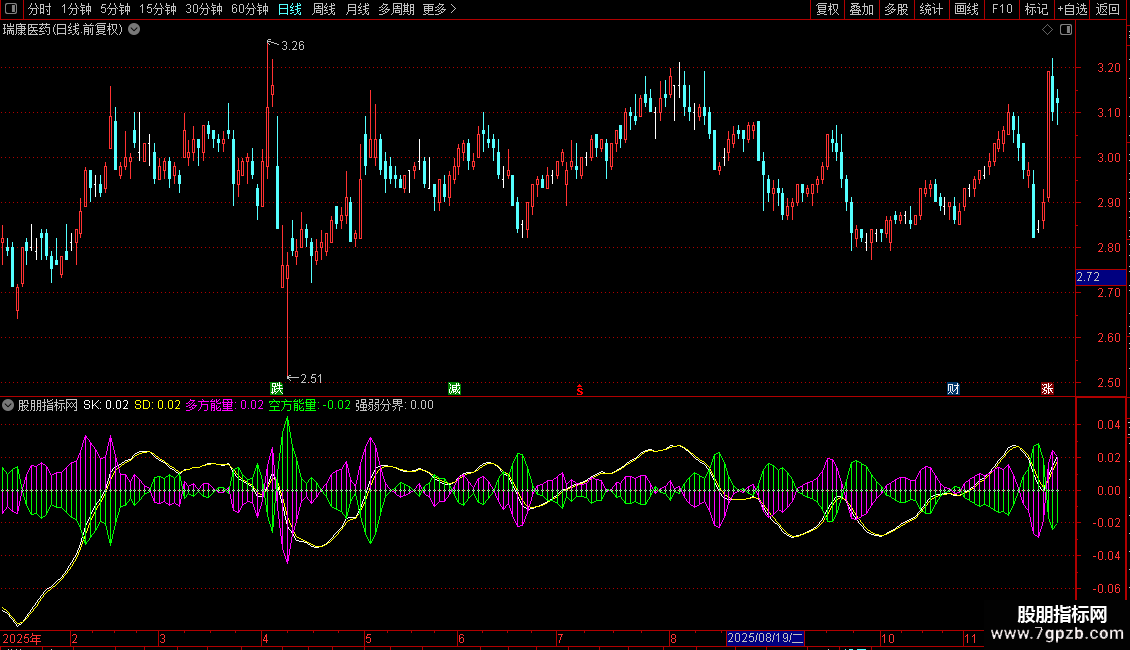
Task: Click the 画线 drawing tool button
Action: coord(966,9)
